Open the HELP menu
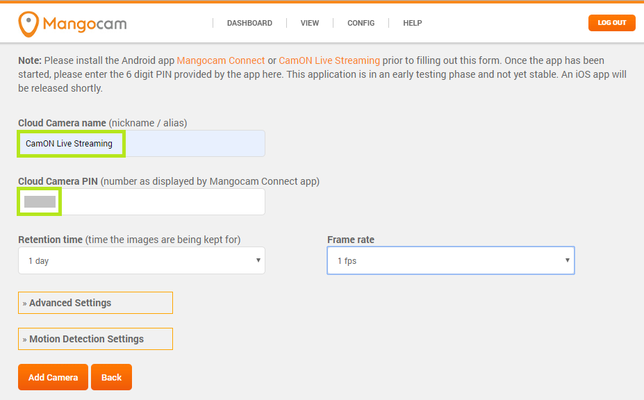Viewport: 644px width, 400px height. pyautogui.click(x=412, y=23)
